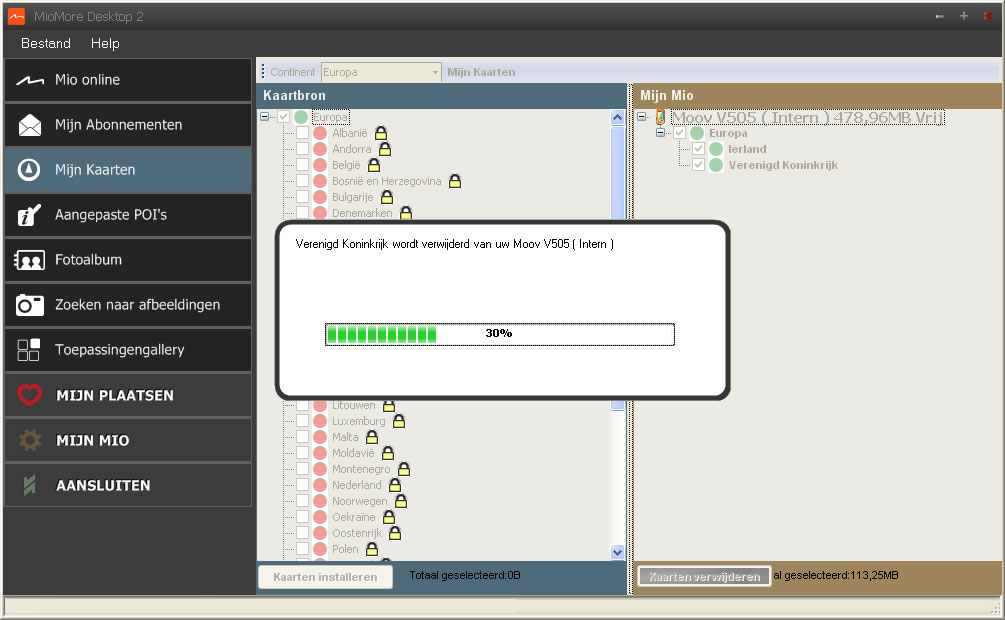
Task: Click the lock icon beside Noorwegen
Action: tap(401, 501)
